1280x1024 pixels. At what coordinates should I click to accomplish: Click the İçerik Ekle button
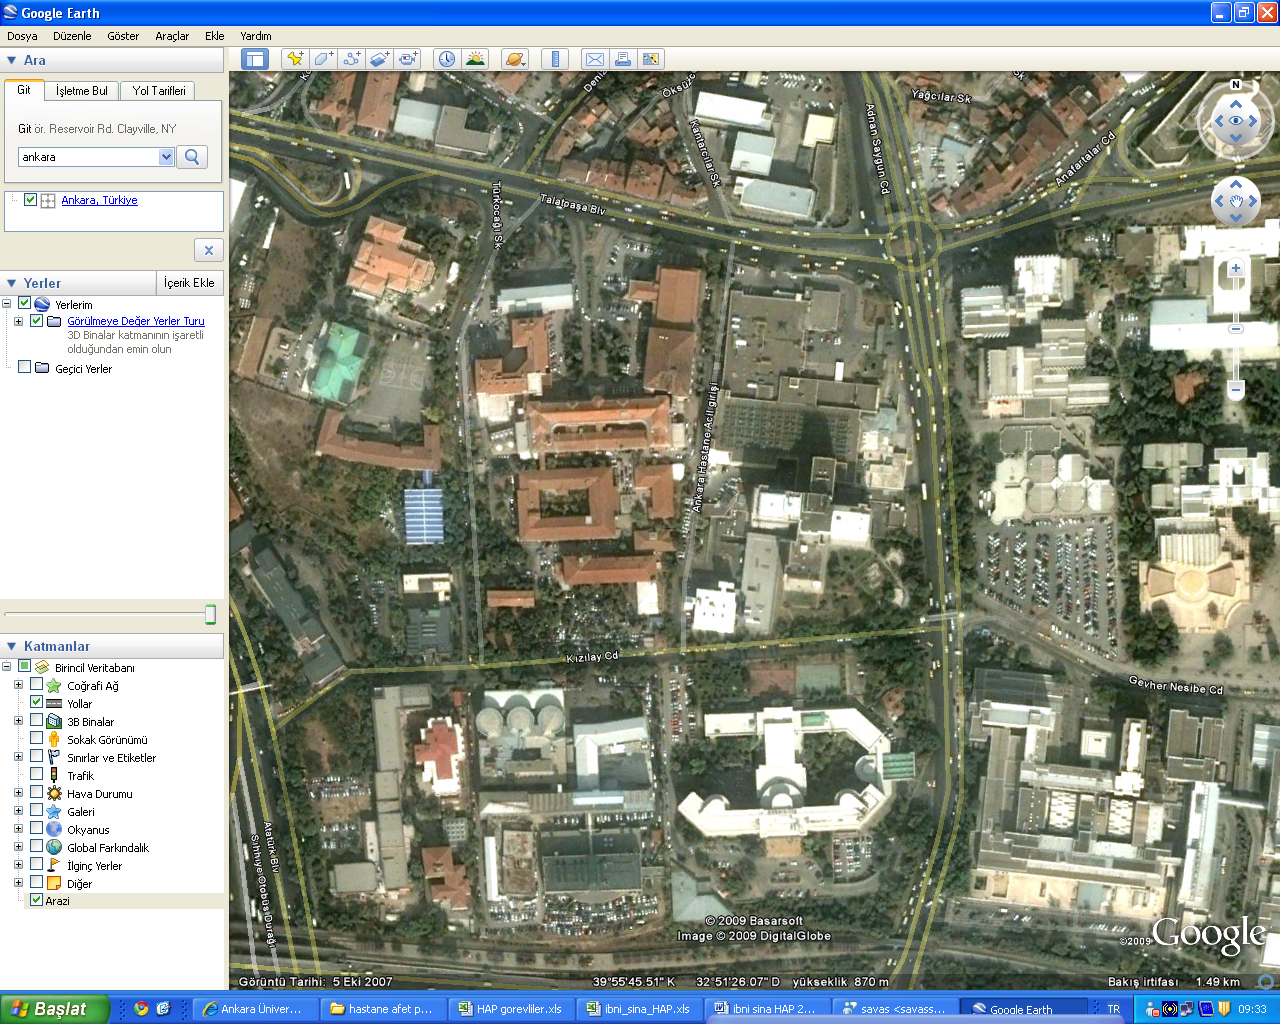click(190, 283)
